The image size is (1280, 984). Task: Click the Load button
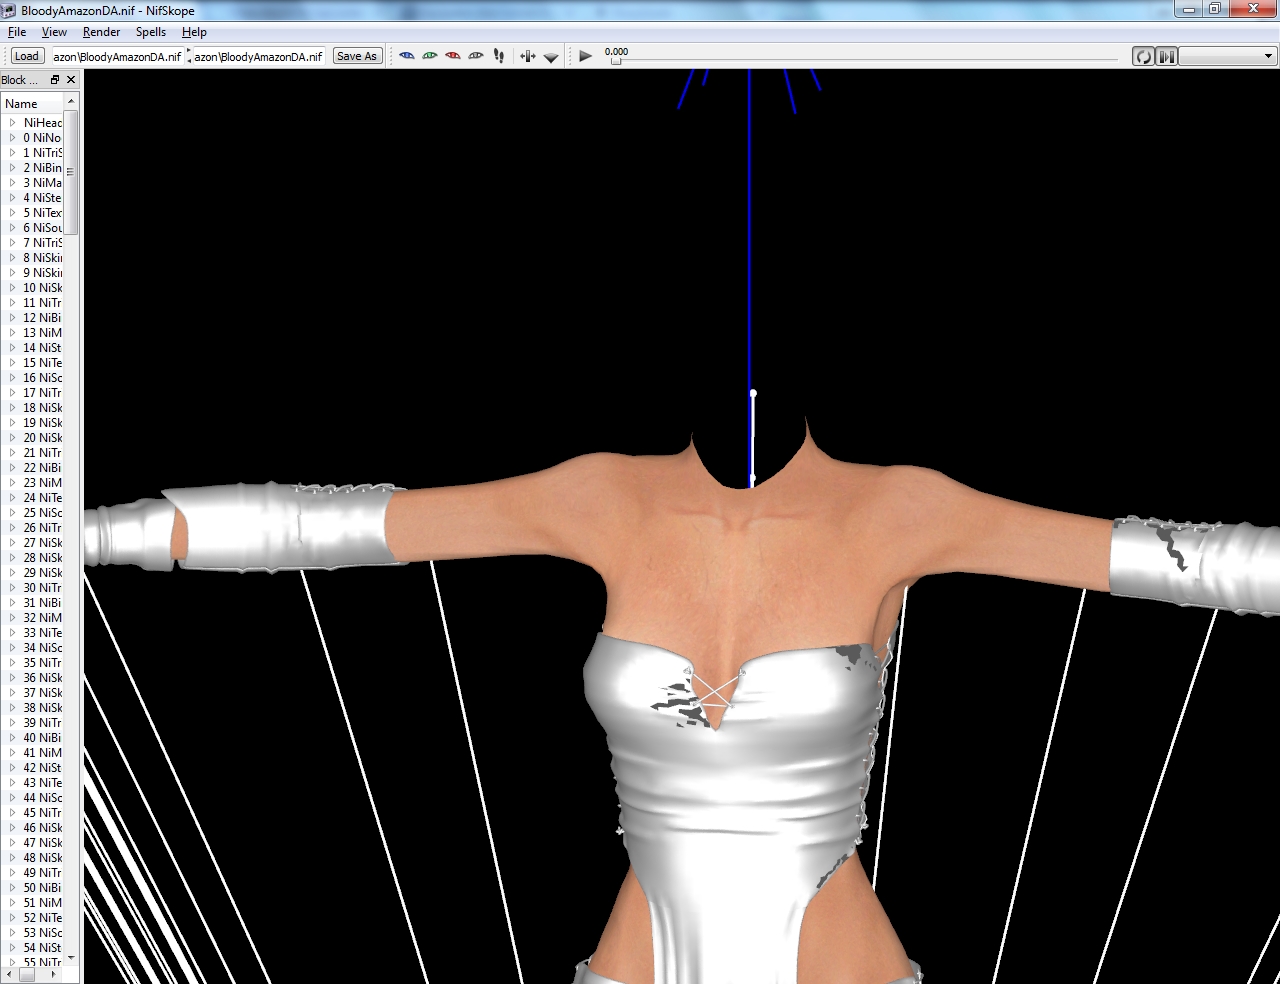(27, 56)
